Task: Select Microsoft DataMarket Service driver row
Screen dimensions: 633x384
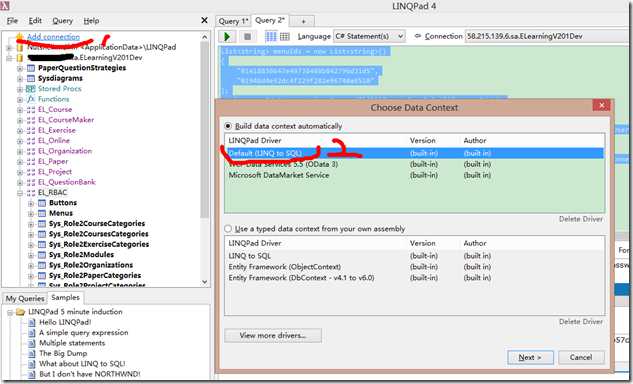Action: (415, 175)
